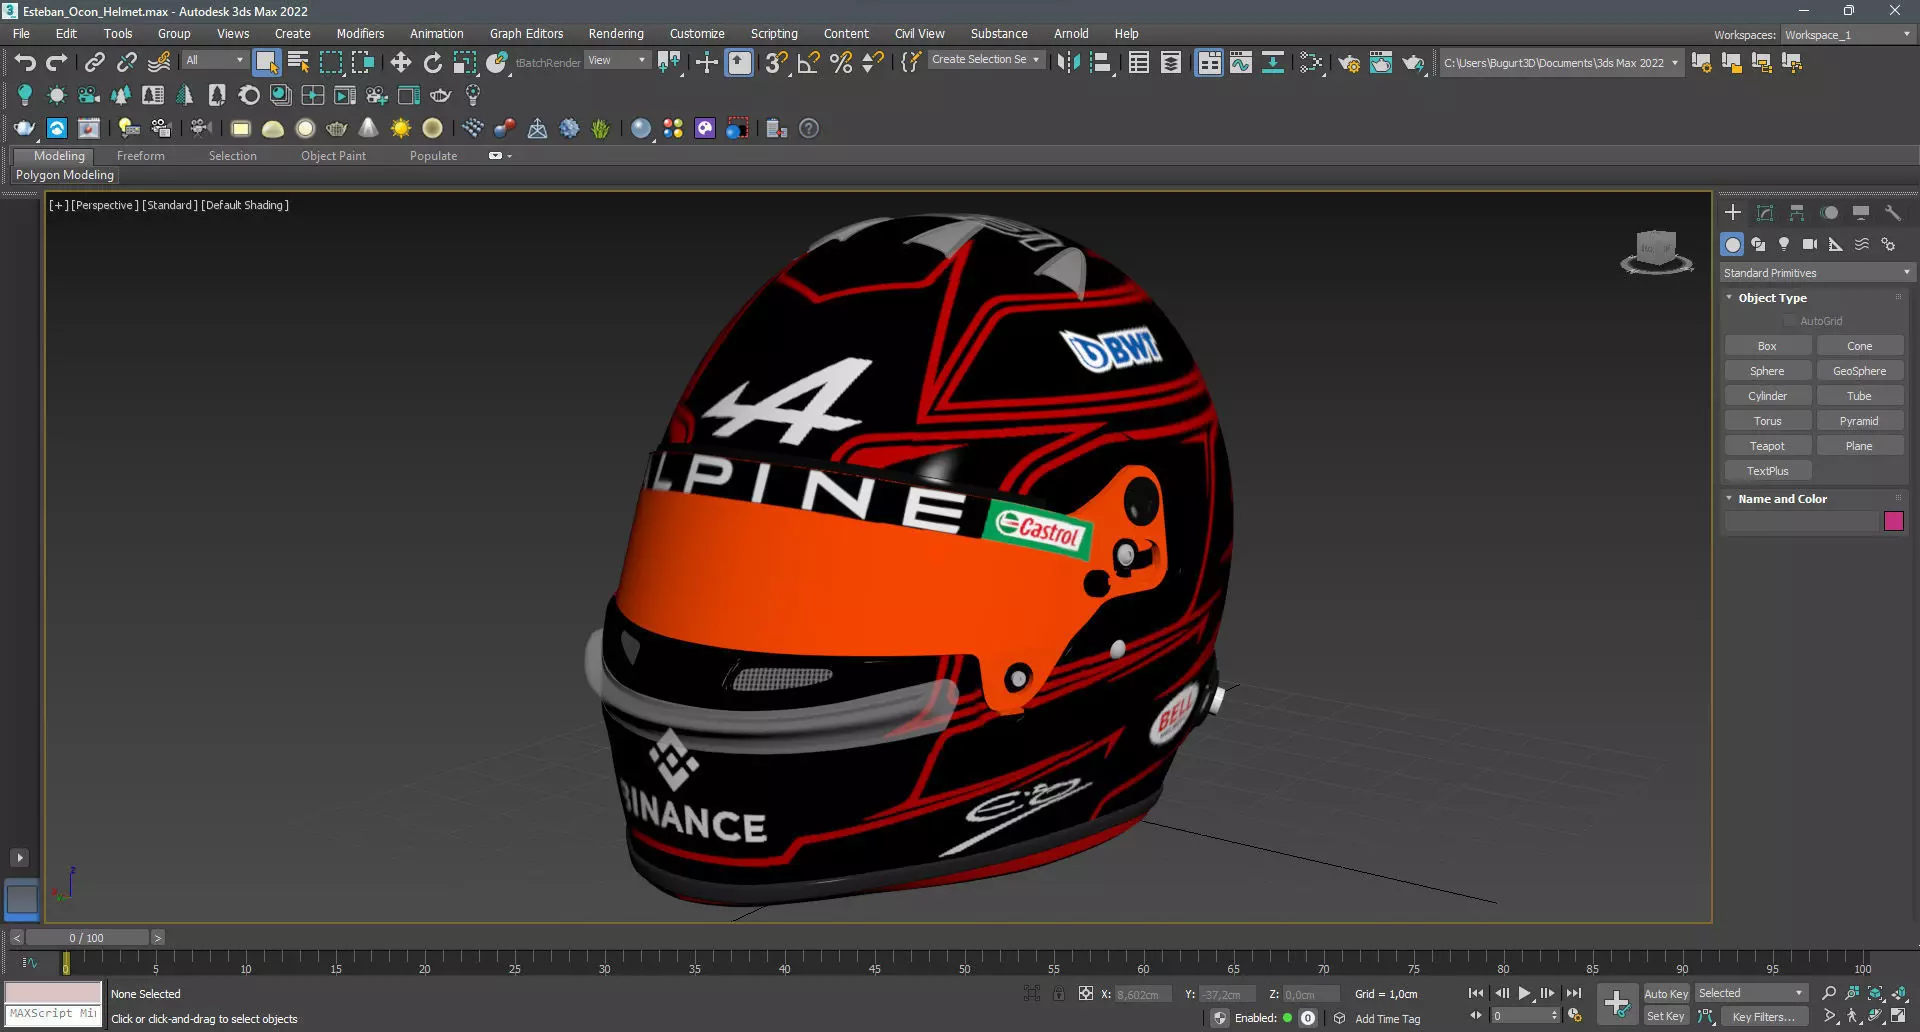Toggle Absolute/Offset transform mode icon
This screenshot has height=1032, width=1920.
click(x=1086, y=994)
